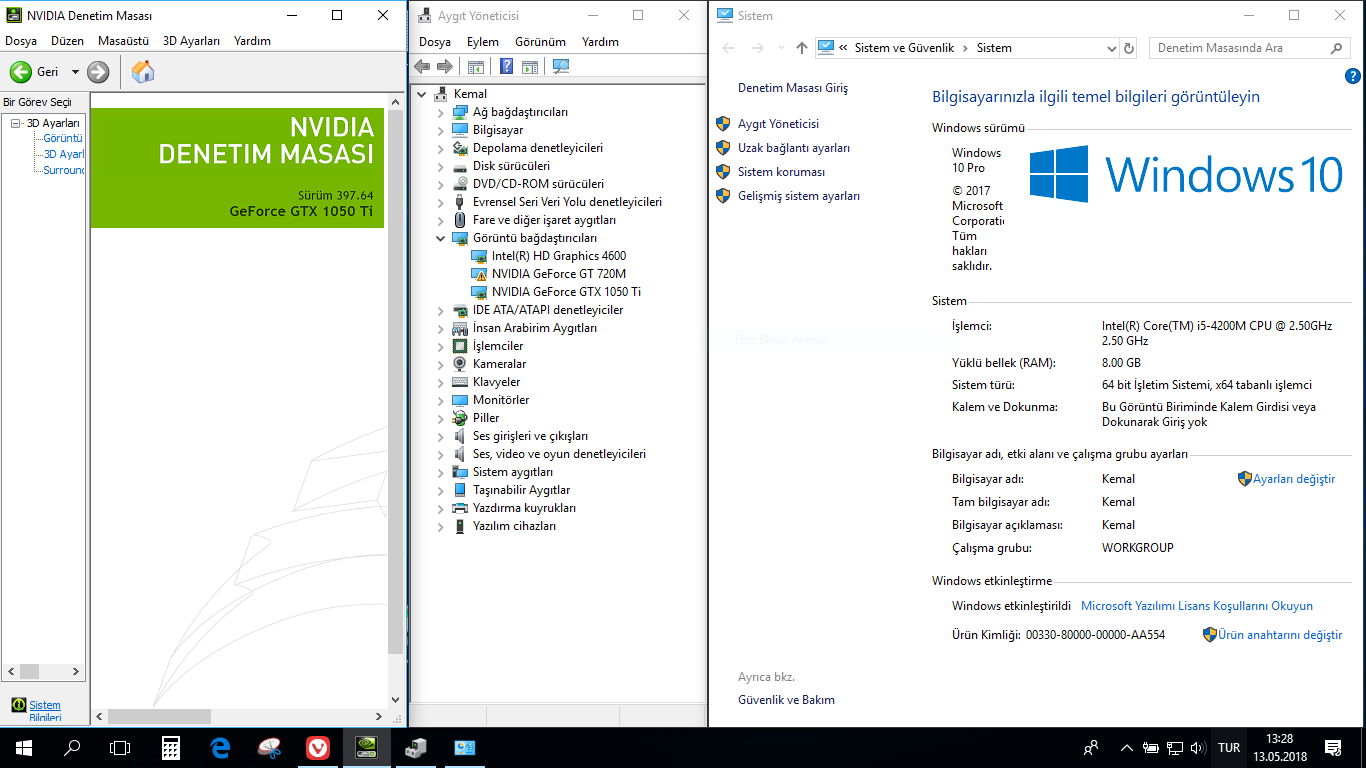Open the NVIDIA home page icon
The height and width of the screenshot is (768, 1366).
pyautogui.click(x=143, y=72)
